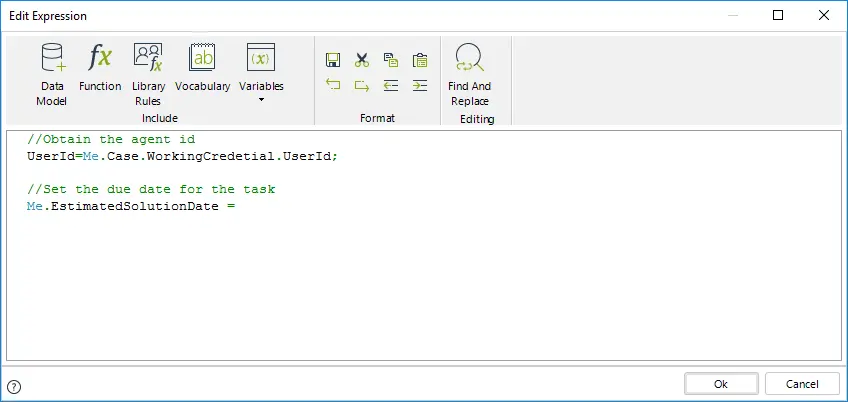Click the Redo arrow icon
The height and width of the screenshot is (402, 848).
pos(362,85)
